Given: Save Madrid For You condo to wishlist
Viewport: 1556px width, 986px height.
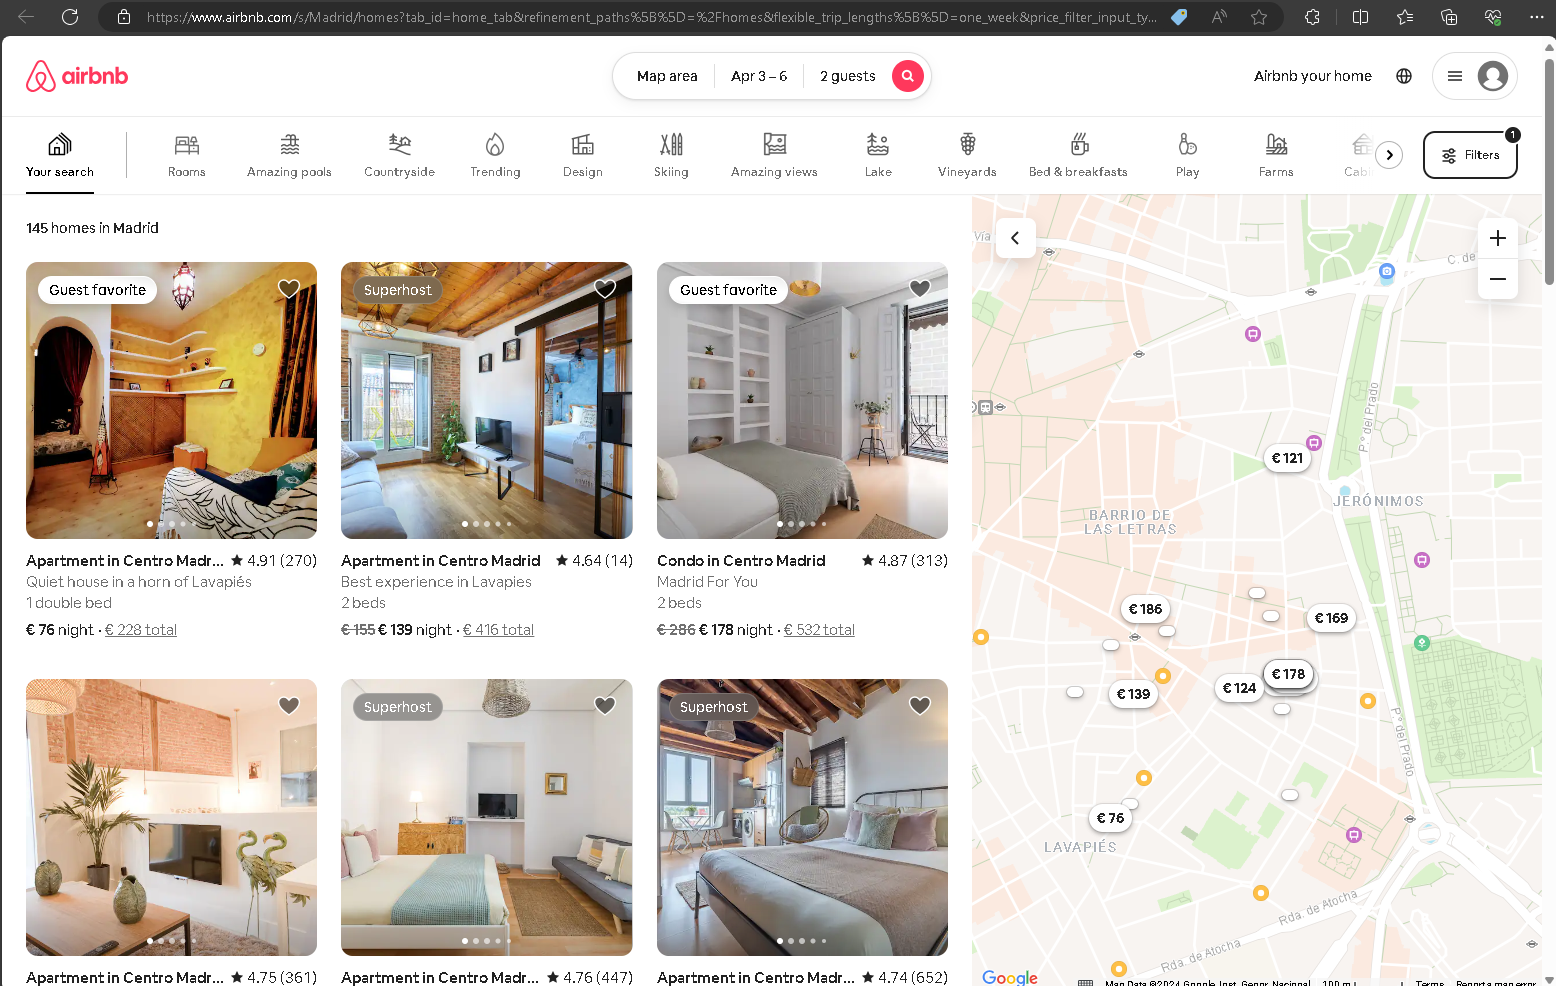Looking at the screenshot, I should 920,289.
